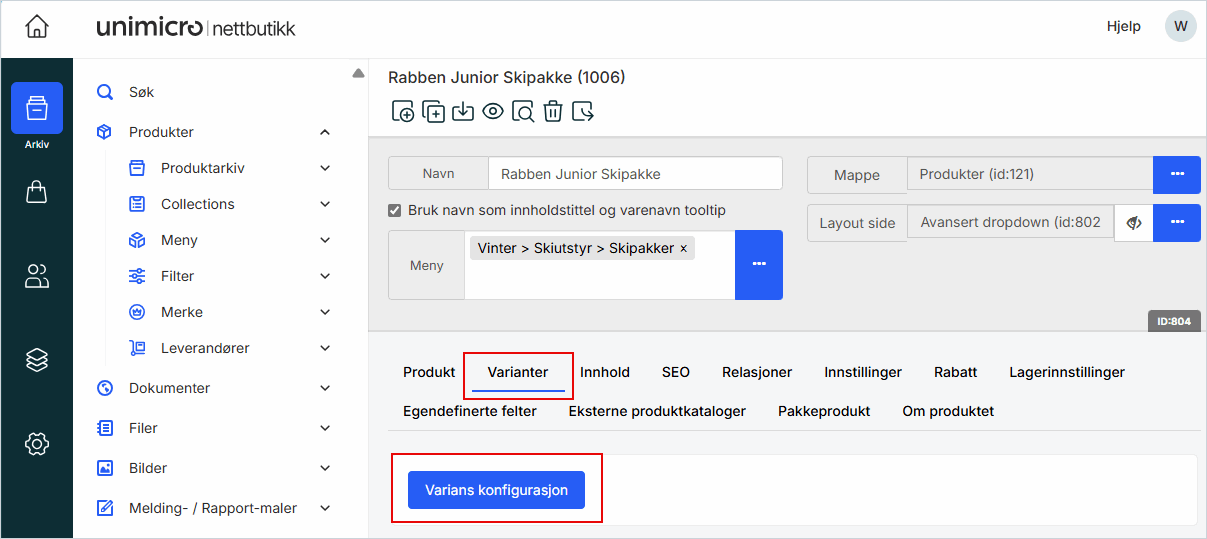Screen dimensions: 1207x539
Task: Click the trash icon to delete product
Action: coord(553,111)
